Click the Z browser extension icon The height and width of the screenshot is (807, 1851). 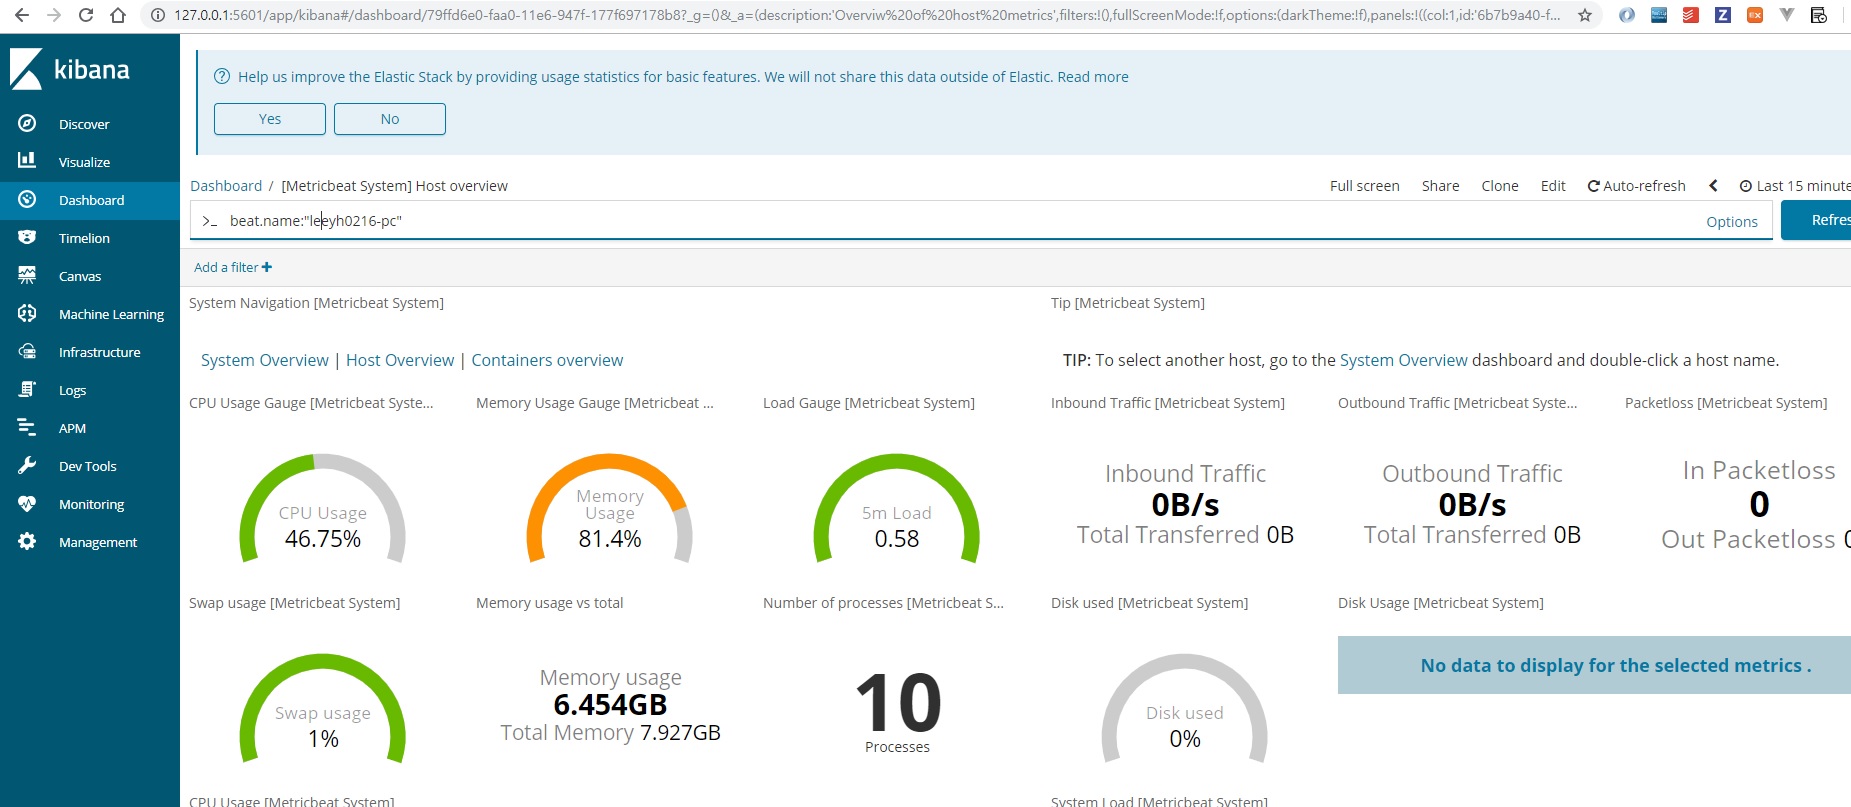pos(1723,15)
